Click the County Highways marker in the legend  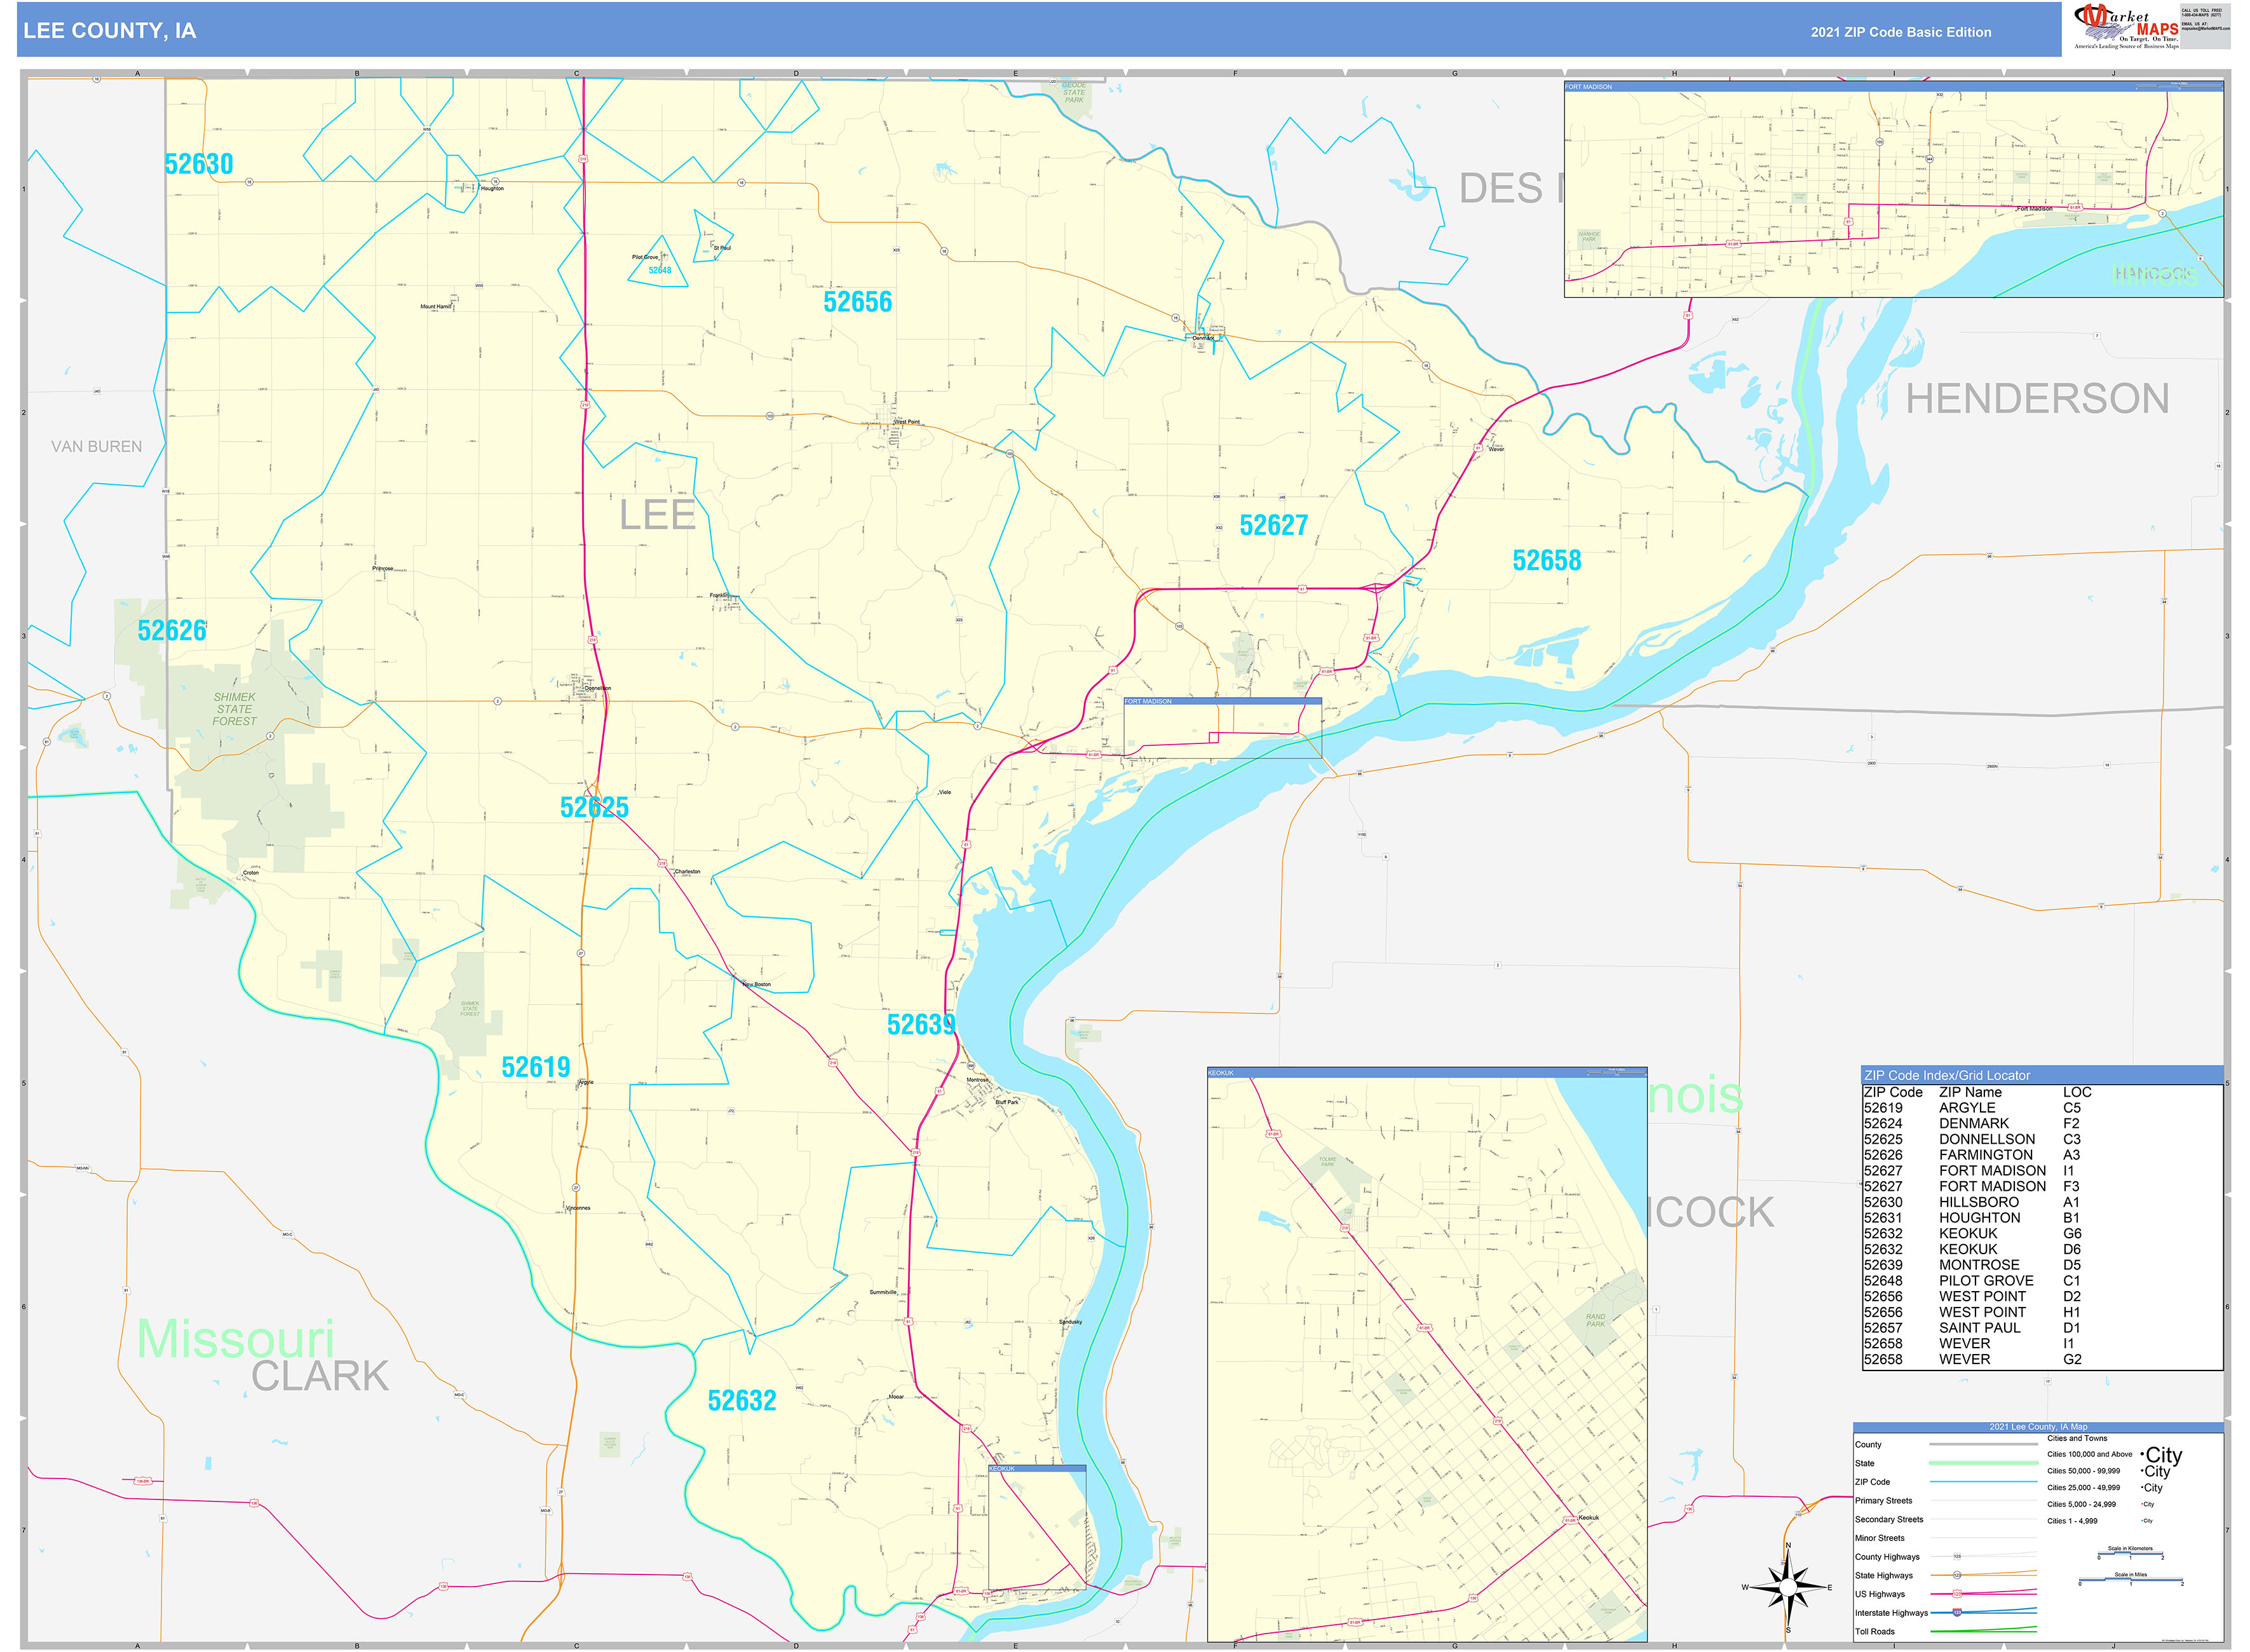point(1958,1556)
